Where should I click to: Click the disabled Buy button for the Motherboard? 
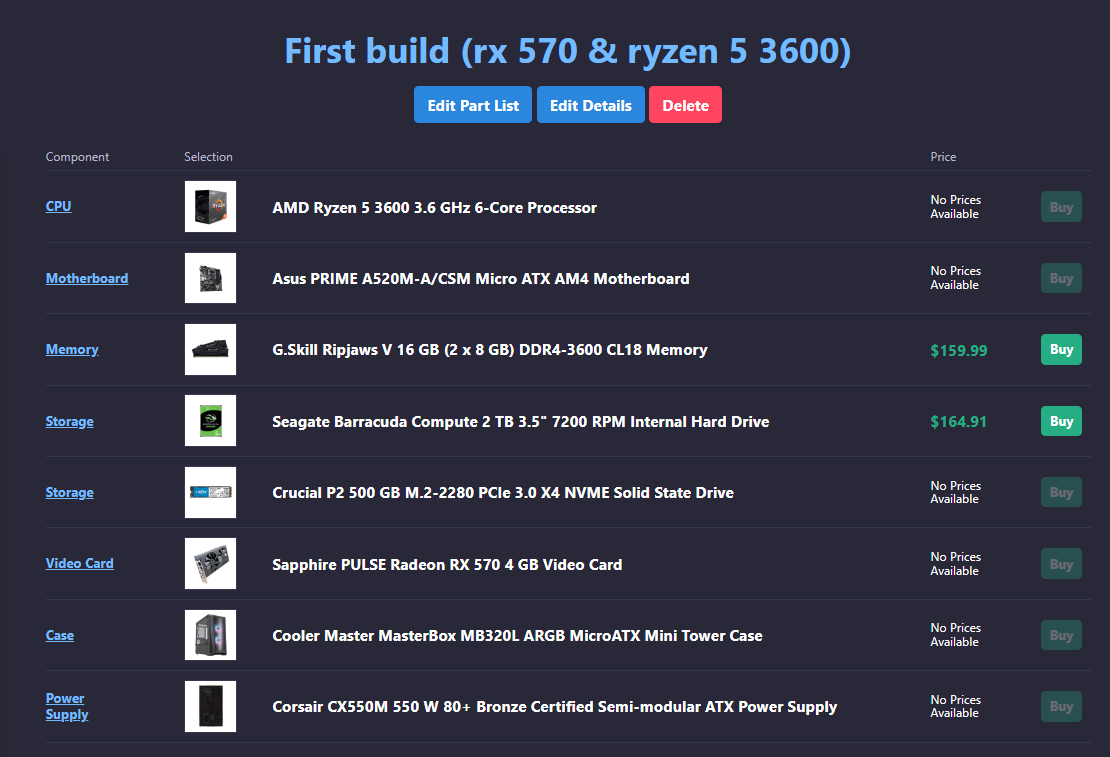(1061, 278)
